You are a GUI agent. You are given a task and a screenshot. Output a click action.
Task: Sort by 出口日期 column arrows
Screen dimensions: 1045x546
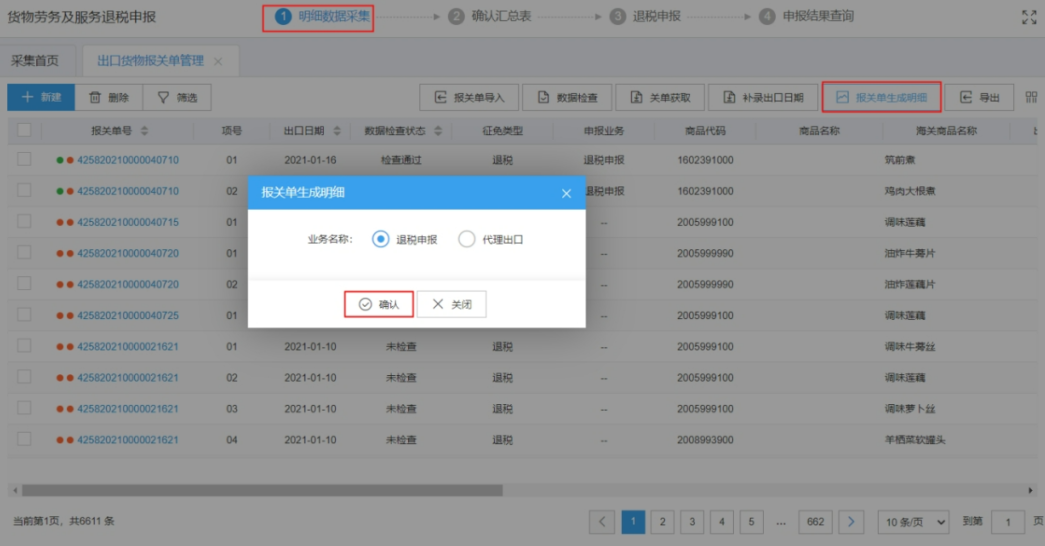[x=337, y=131]
